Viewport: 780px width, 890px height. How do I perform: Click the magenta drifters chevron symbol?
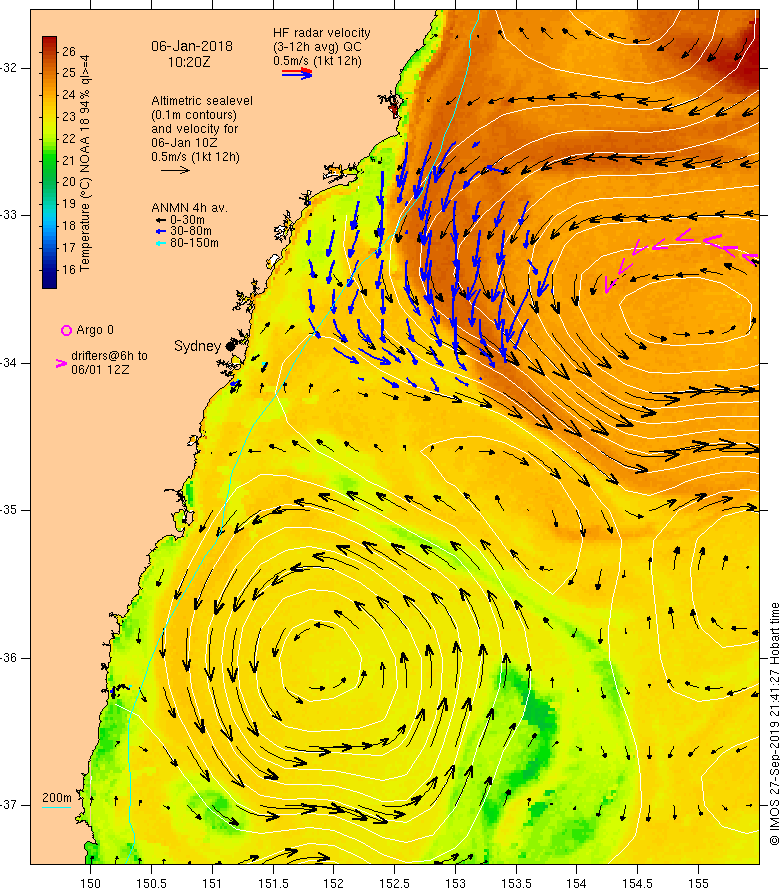[61, 364]
